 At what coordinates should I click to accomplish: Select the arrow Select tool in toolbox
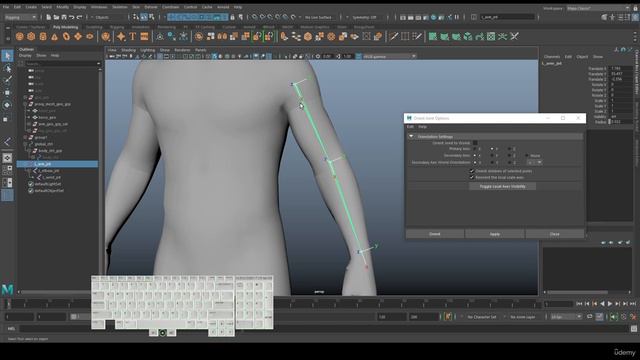click(7, 56)
